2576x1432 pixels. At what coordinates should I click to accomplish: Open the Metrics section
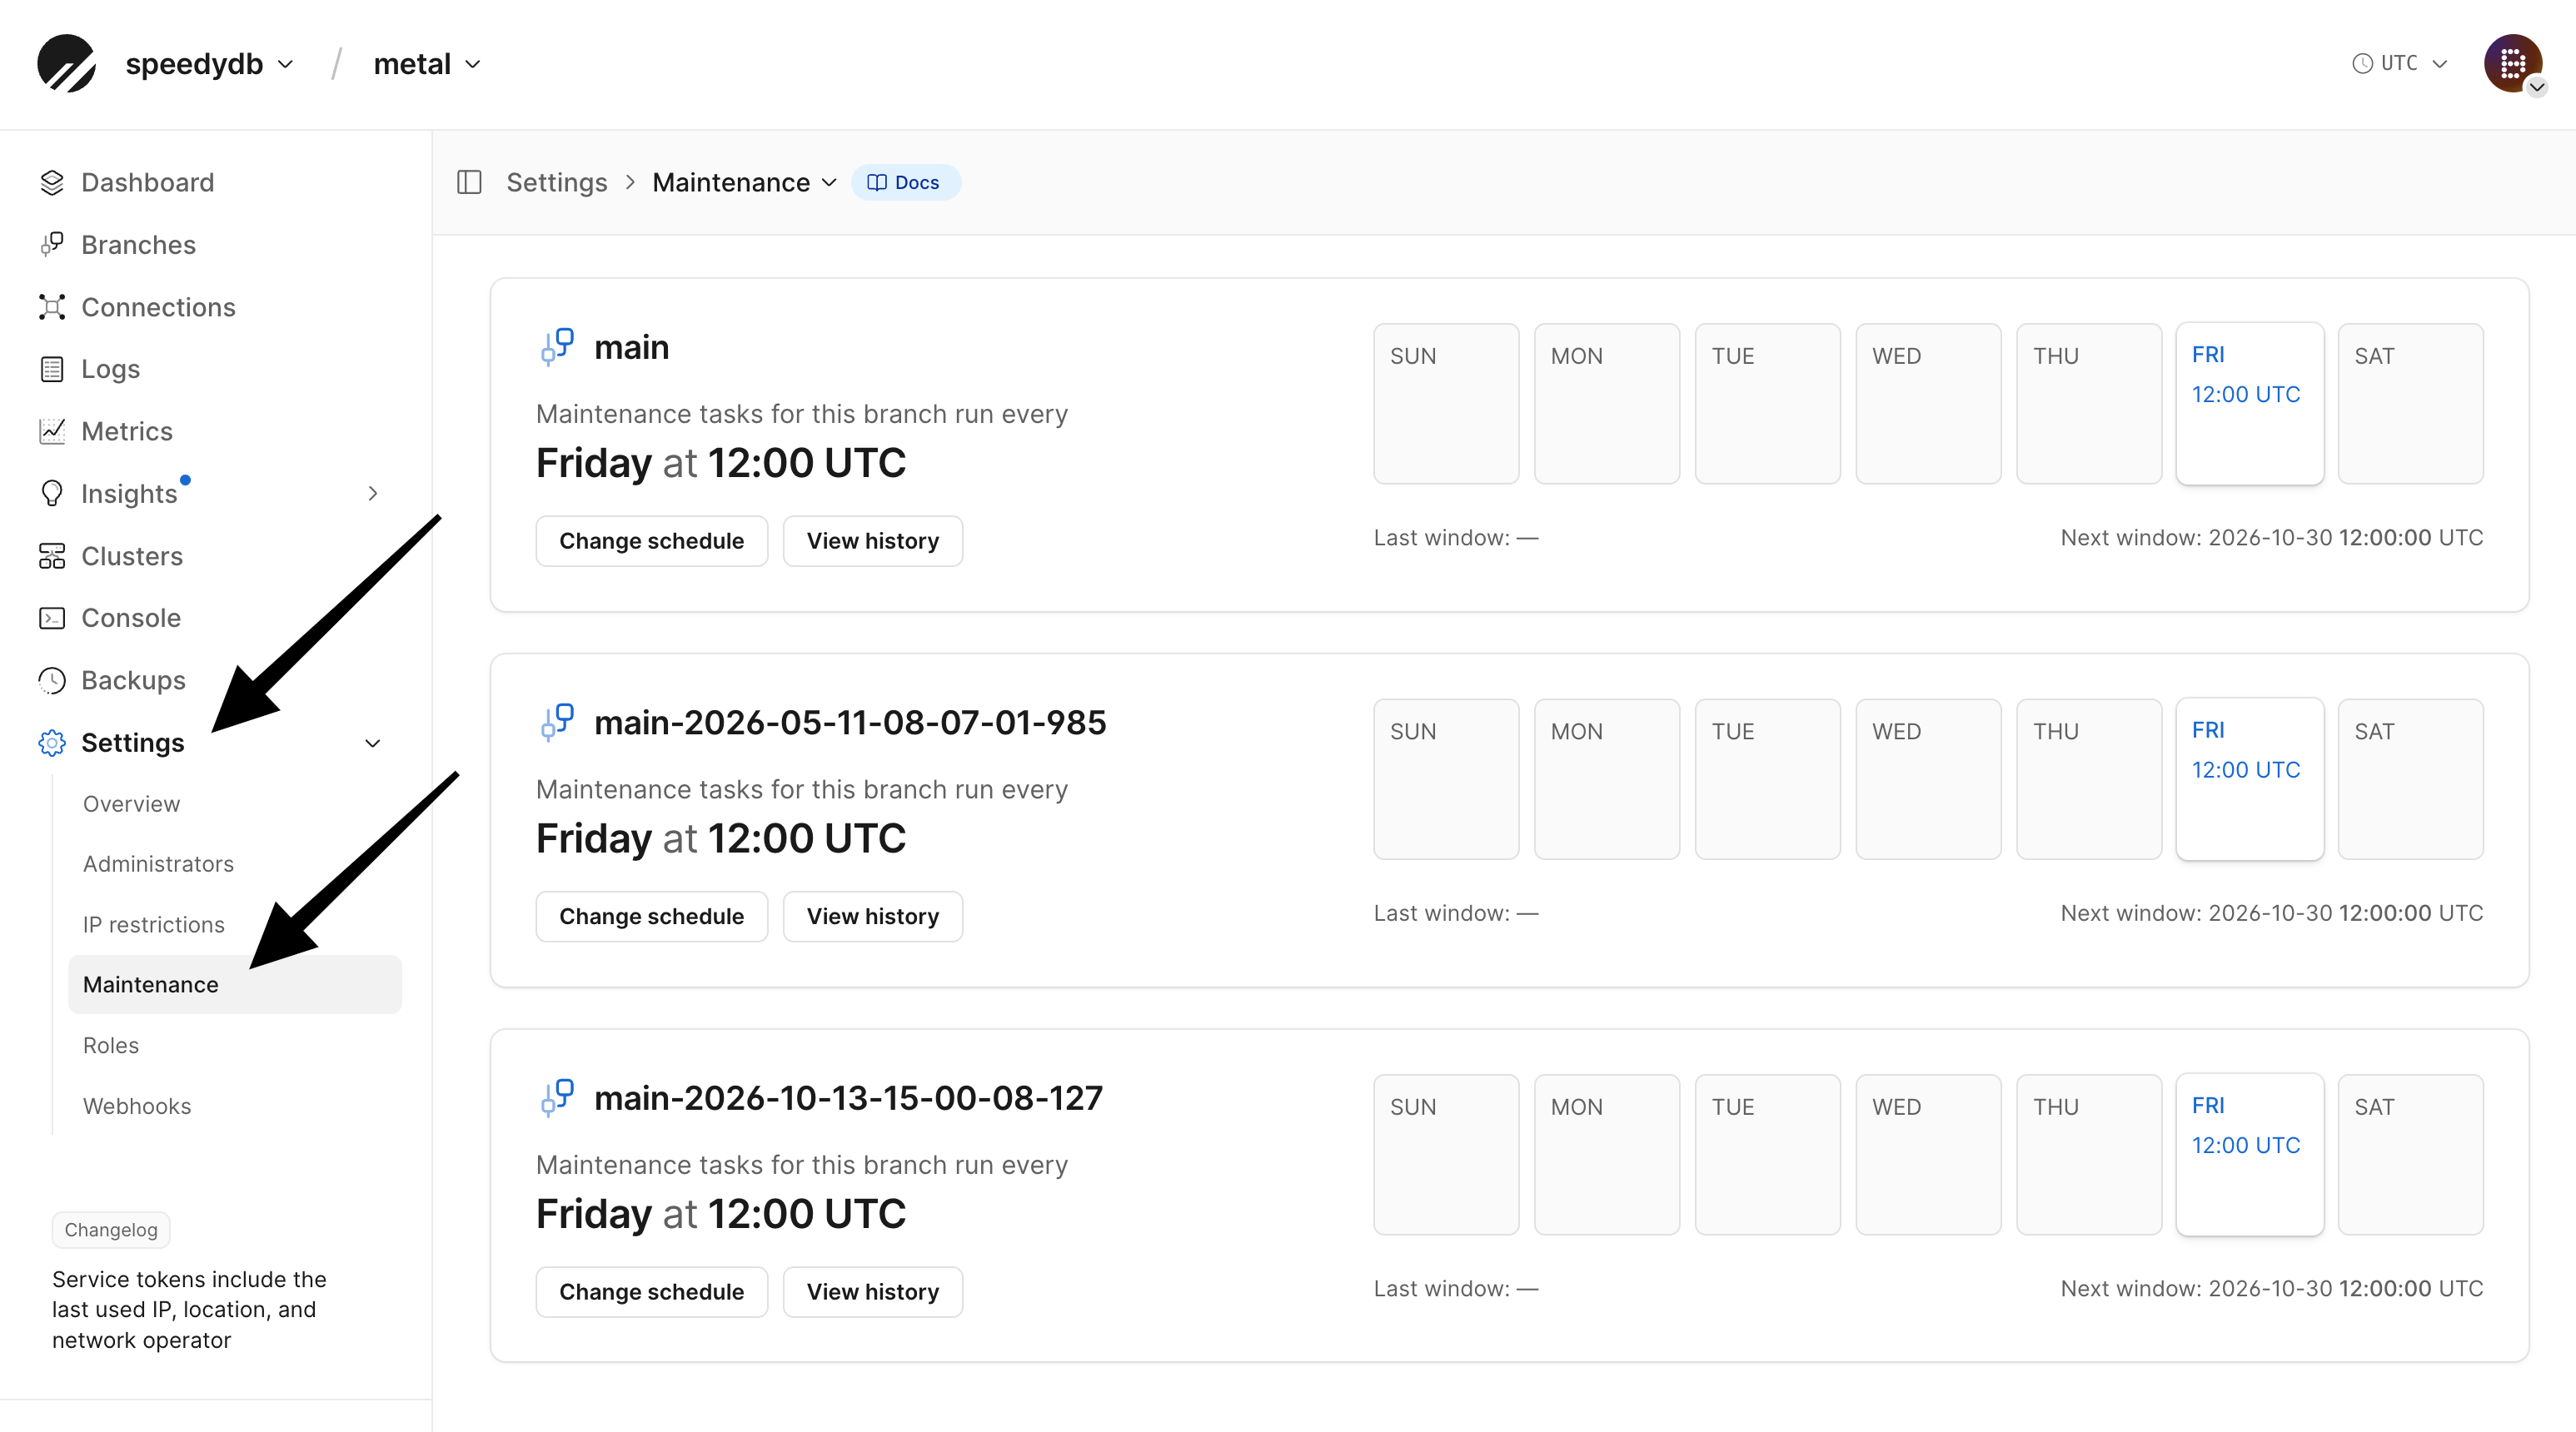126,431
